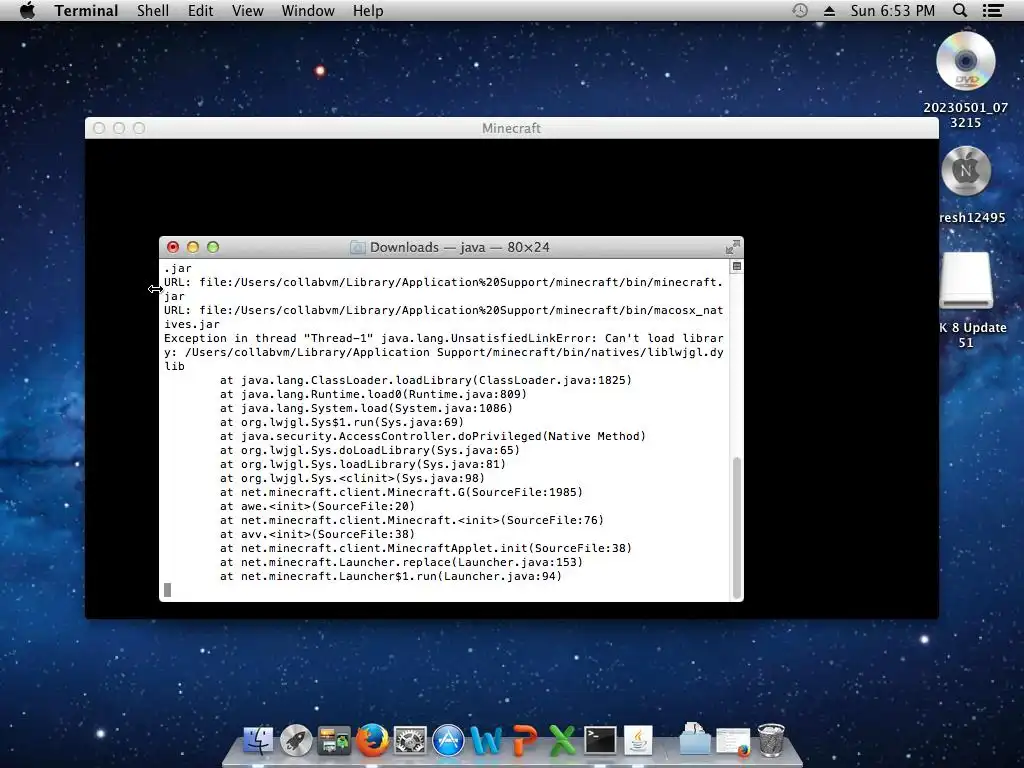1024x768 pixels.
Task: Click the System.load(System.java:1086) line
Action: pos(366,408)
